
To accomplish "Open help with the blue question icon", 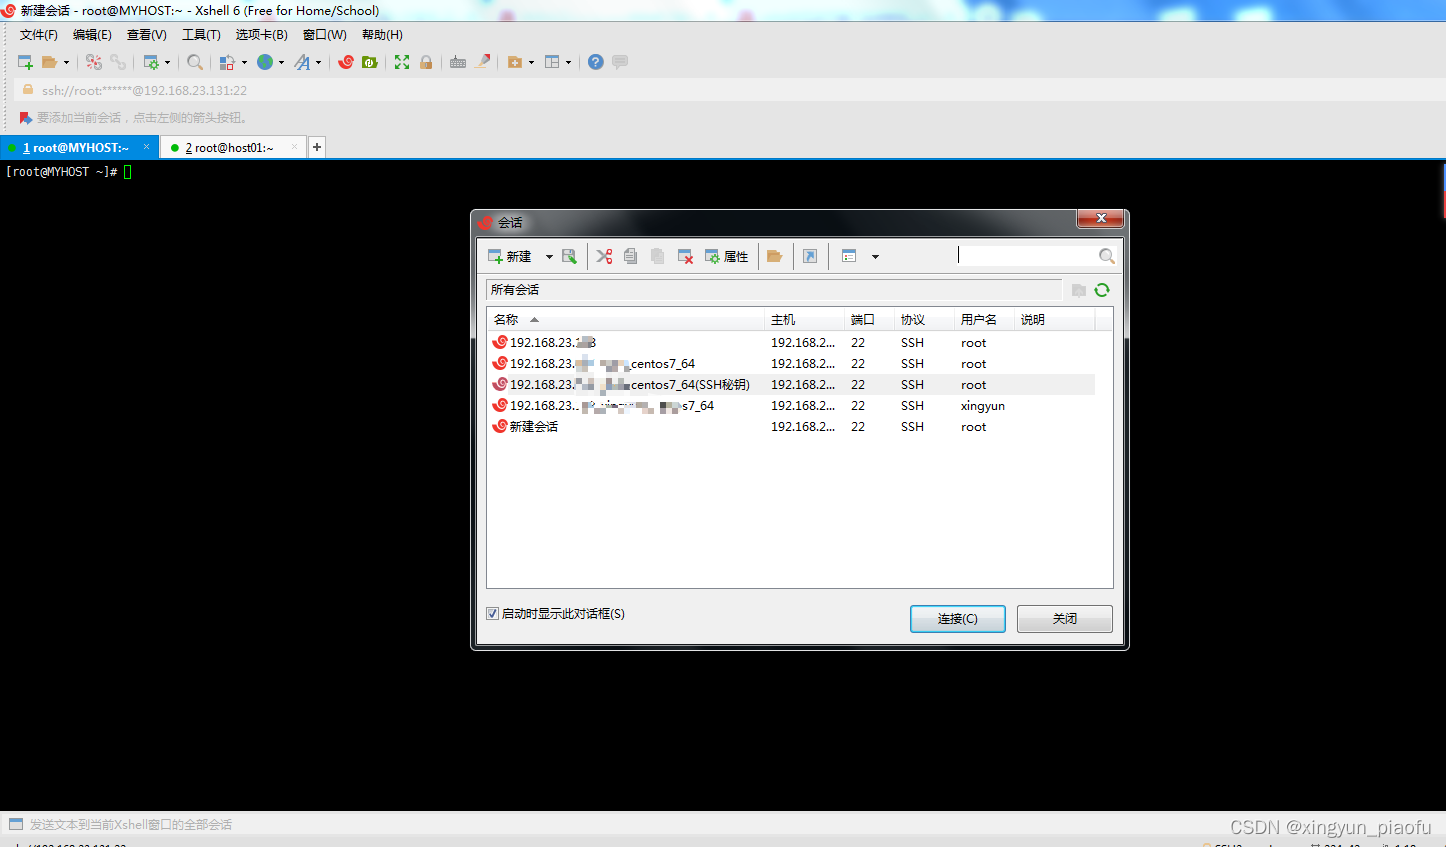I will (596, 62).
